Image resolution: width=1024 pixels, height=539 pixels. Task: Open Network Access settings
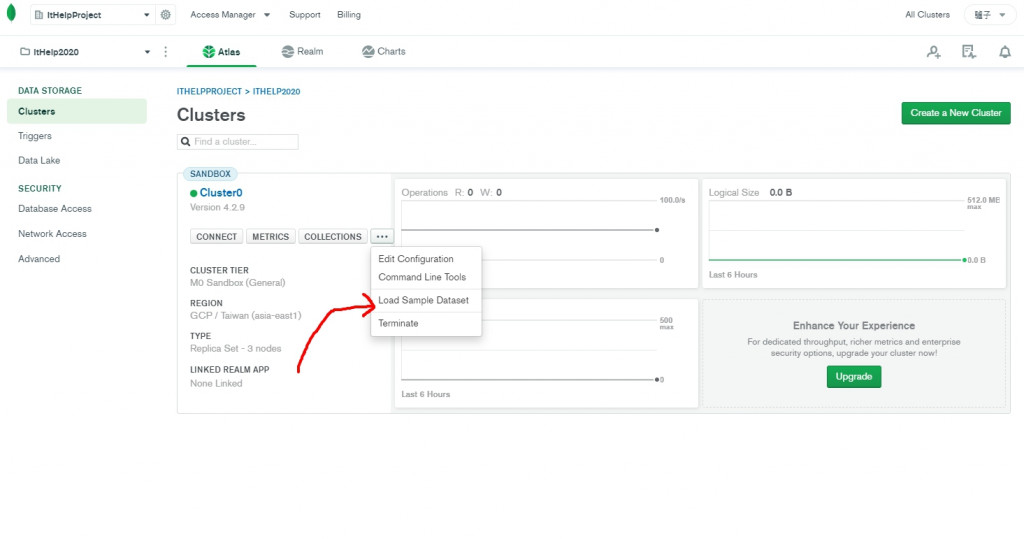52,233
